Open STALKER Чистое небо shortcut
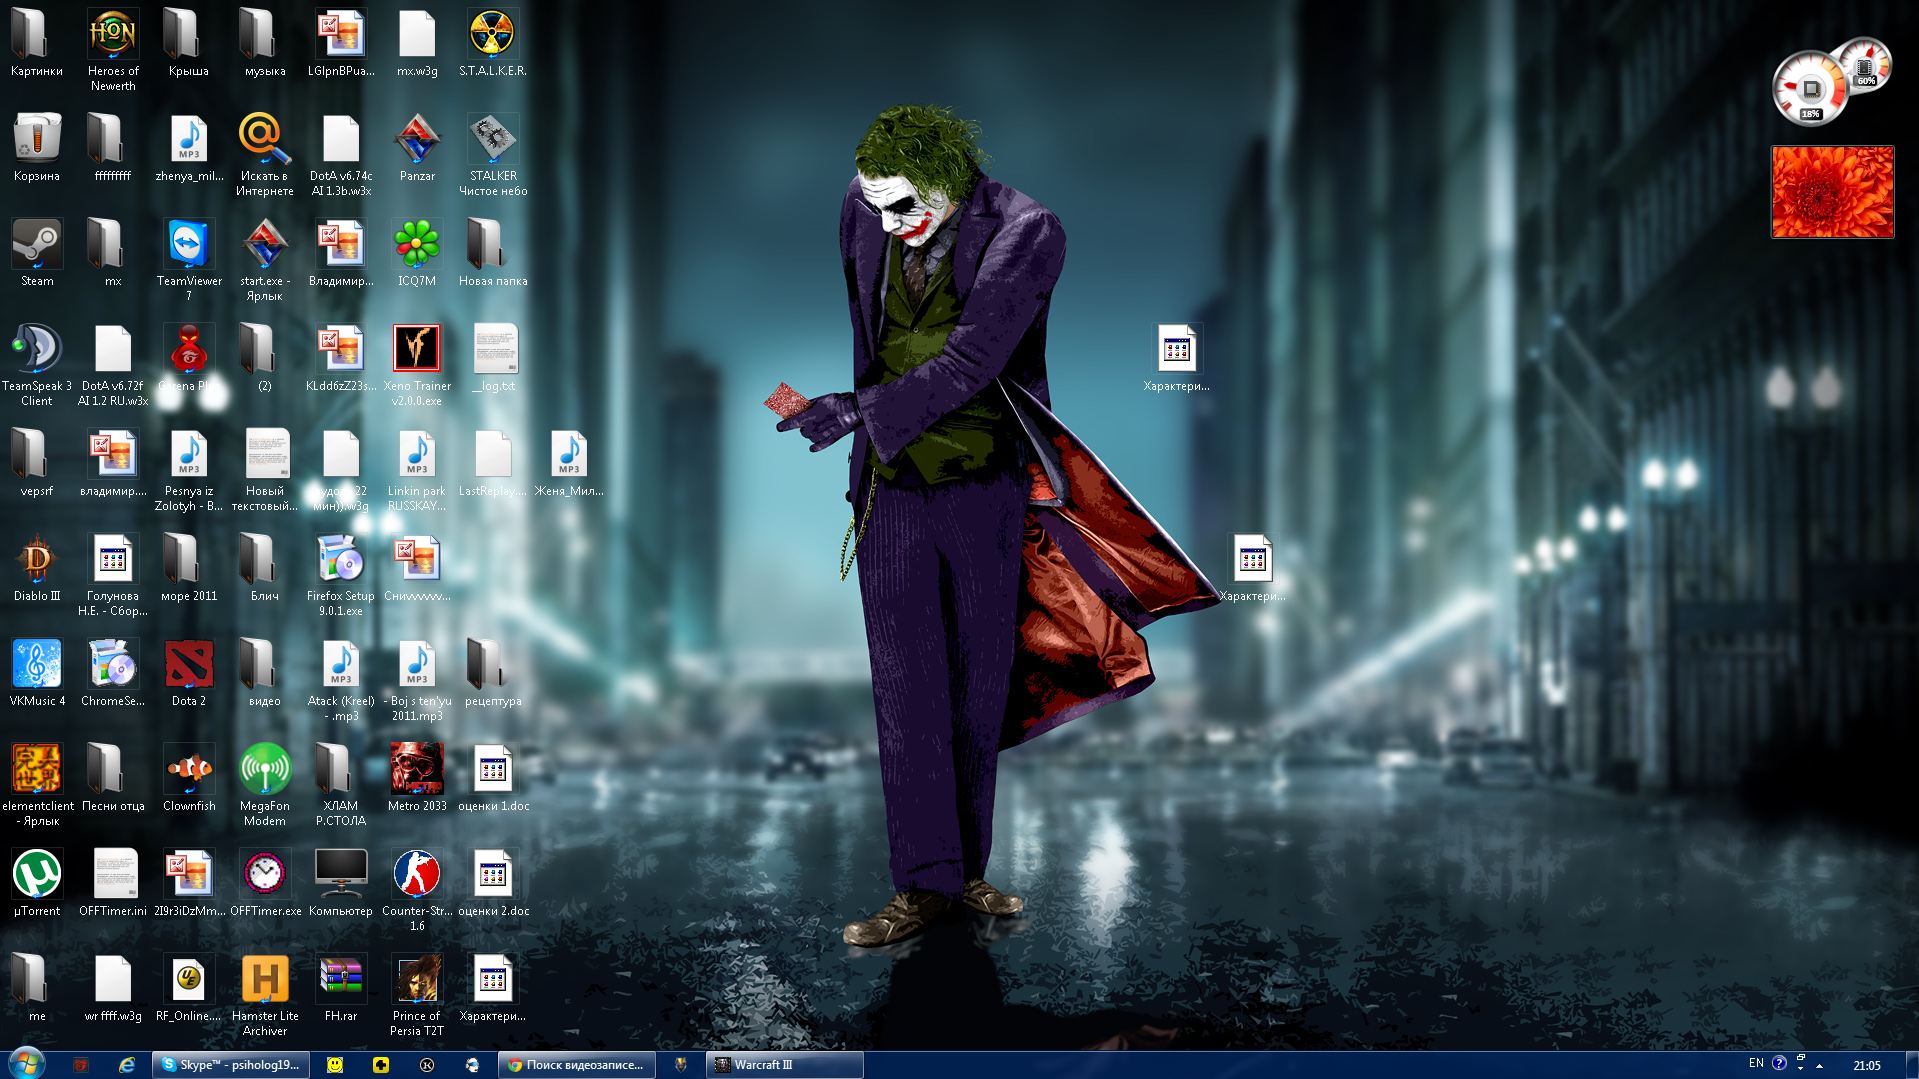1919x1079 pixels. tap(493, 155)
